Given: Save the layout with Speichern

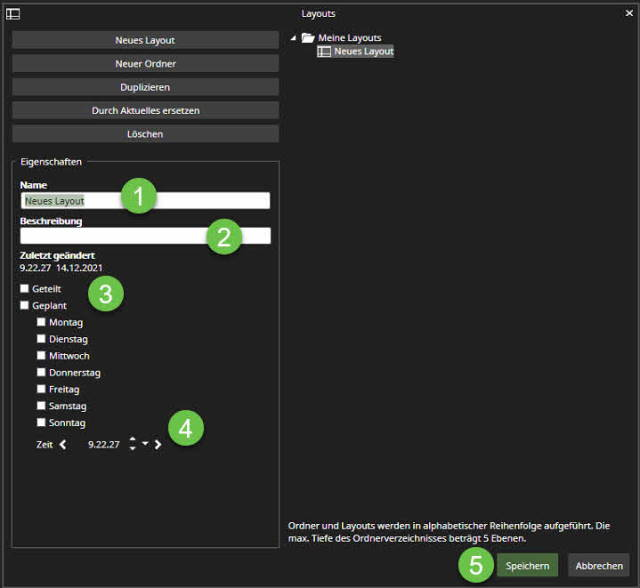Looking at the screenshot, I should tap(527, 565).
